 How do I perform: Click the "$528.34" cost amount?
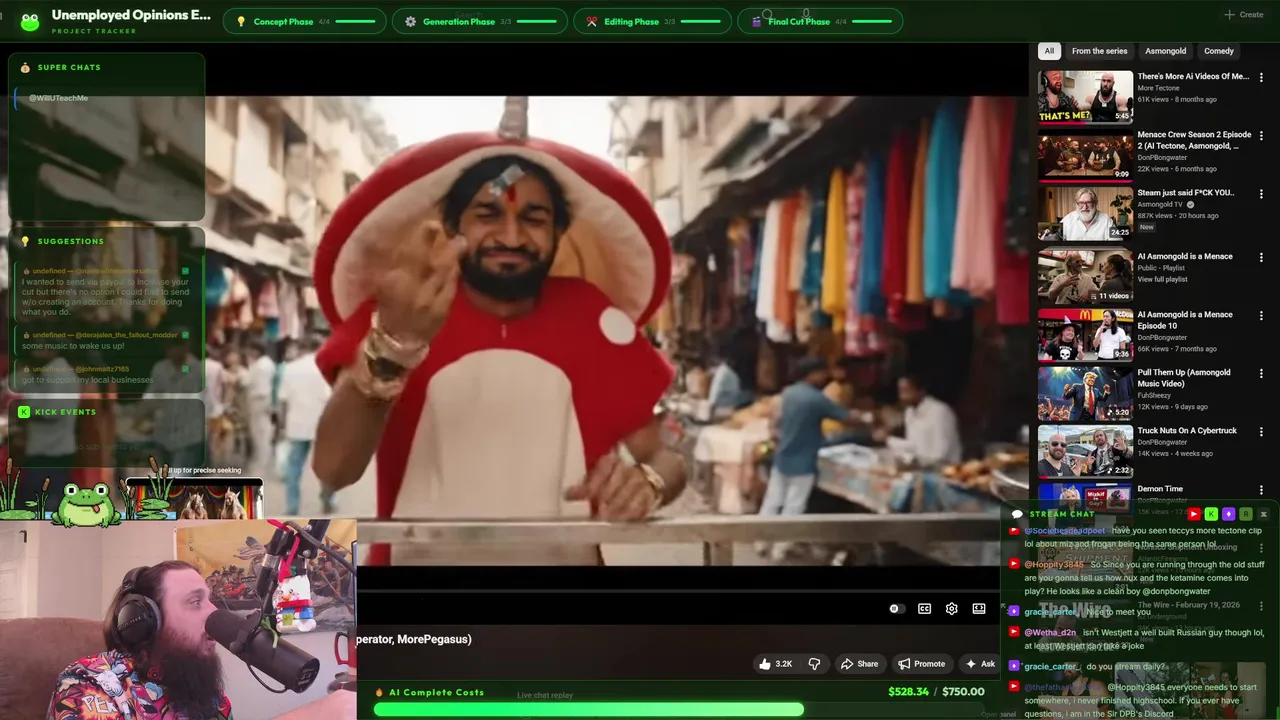908,692
